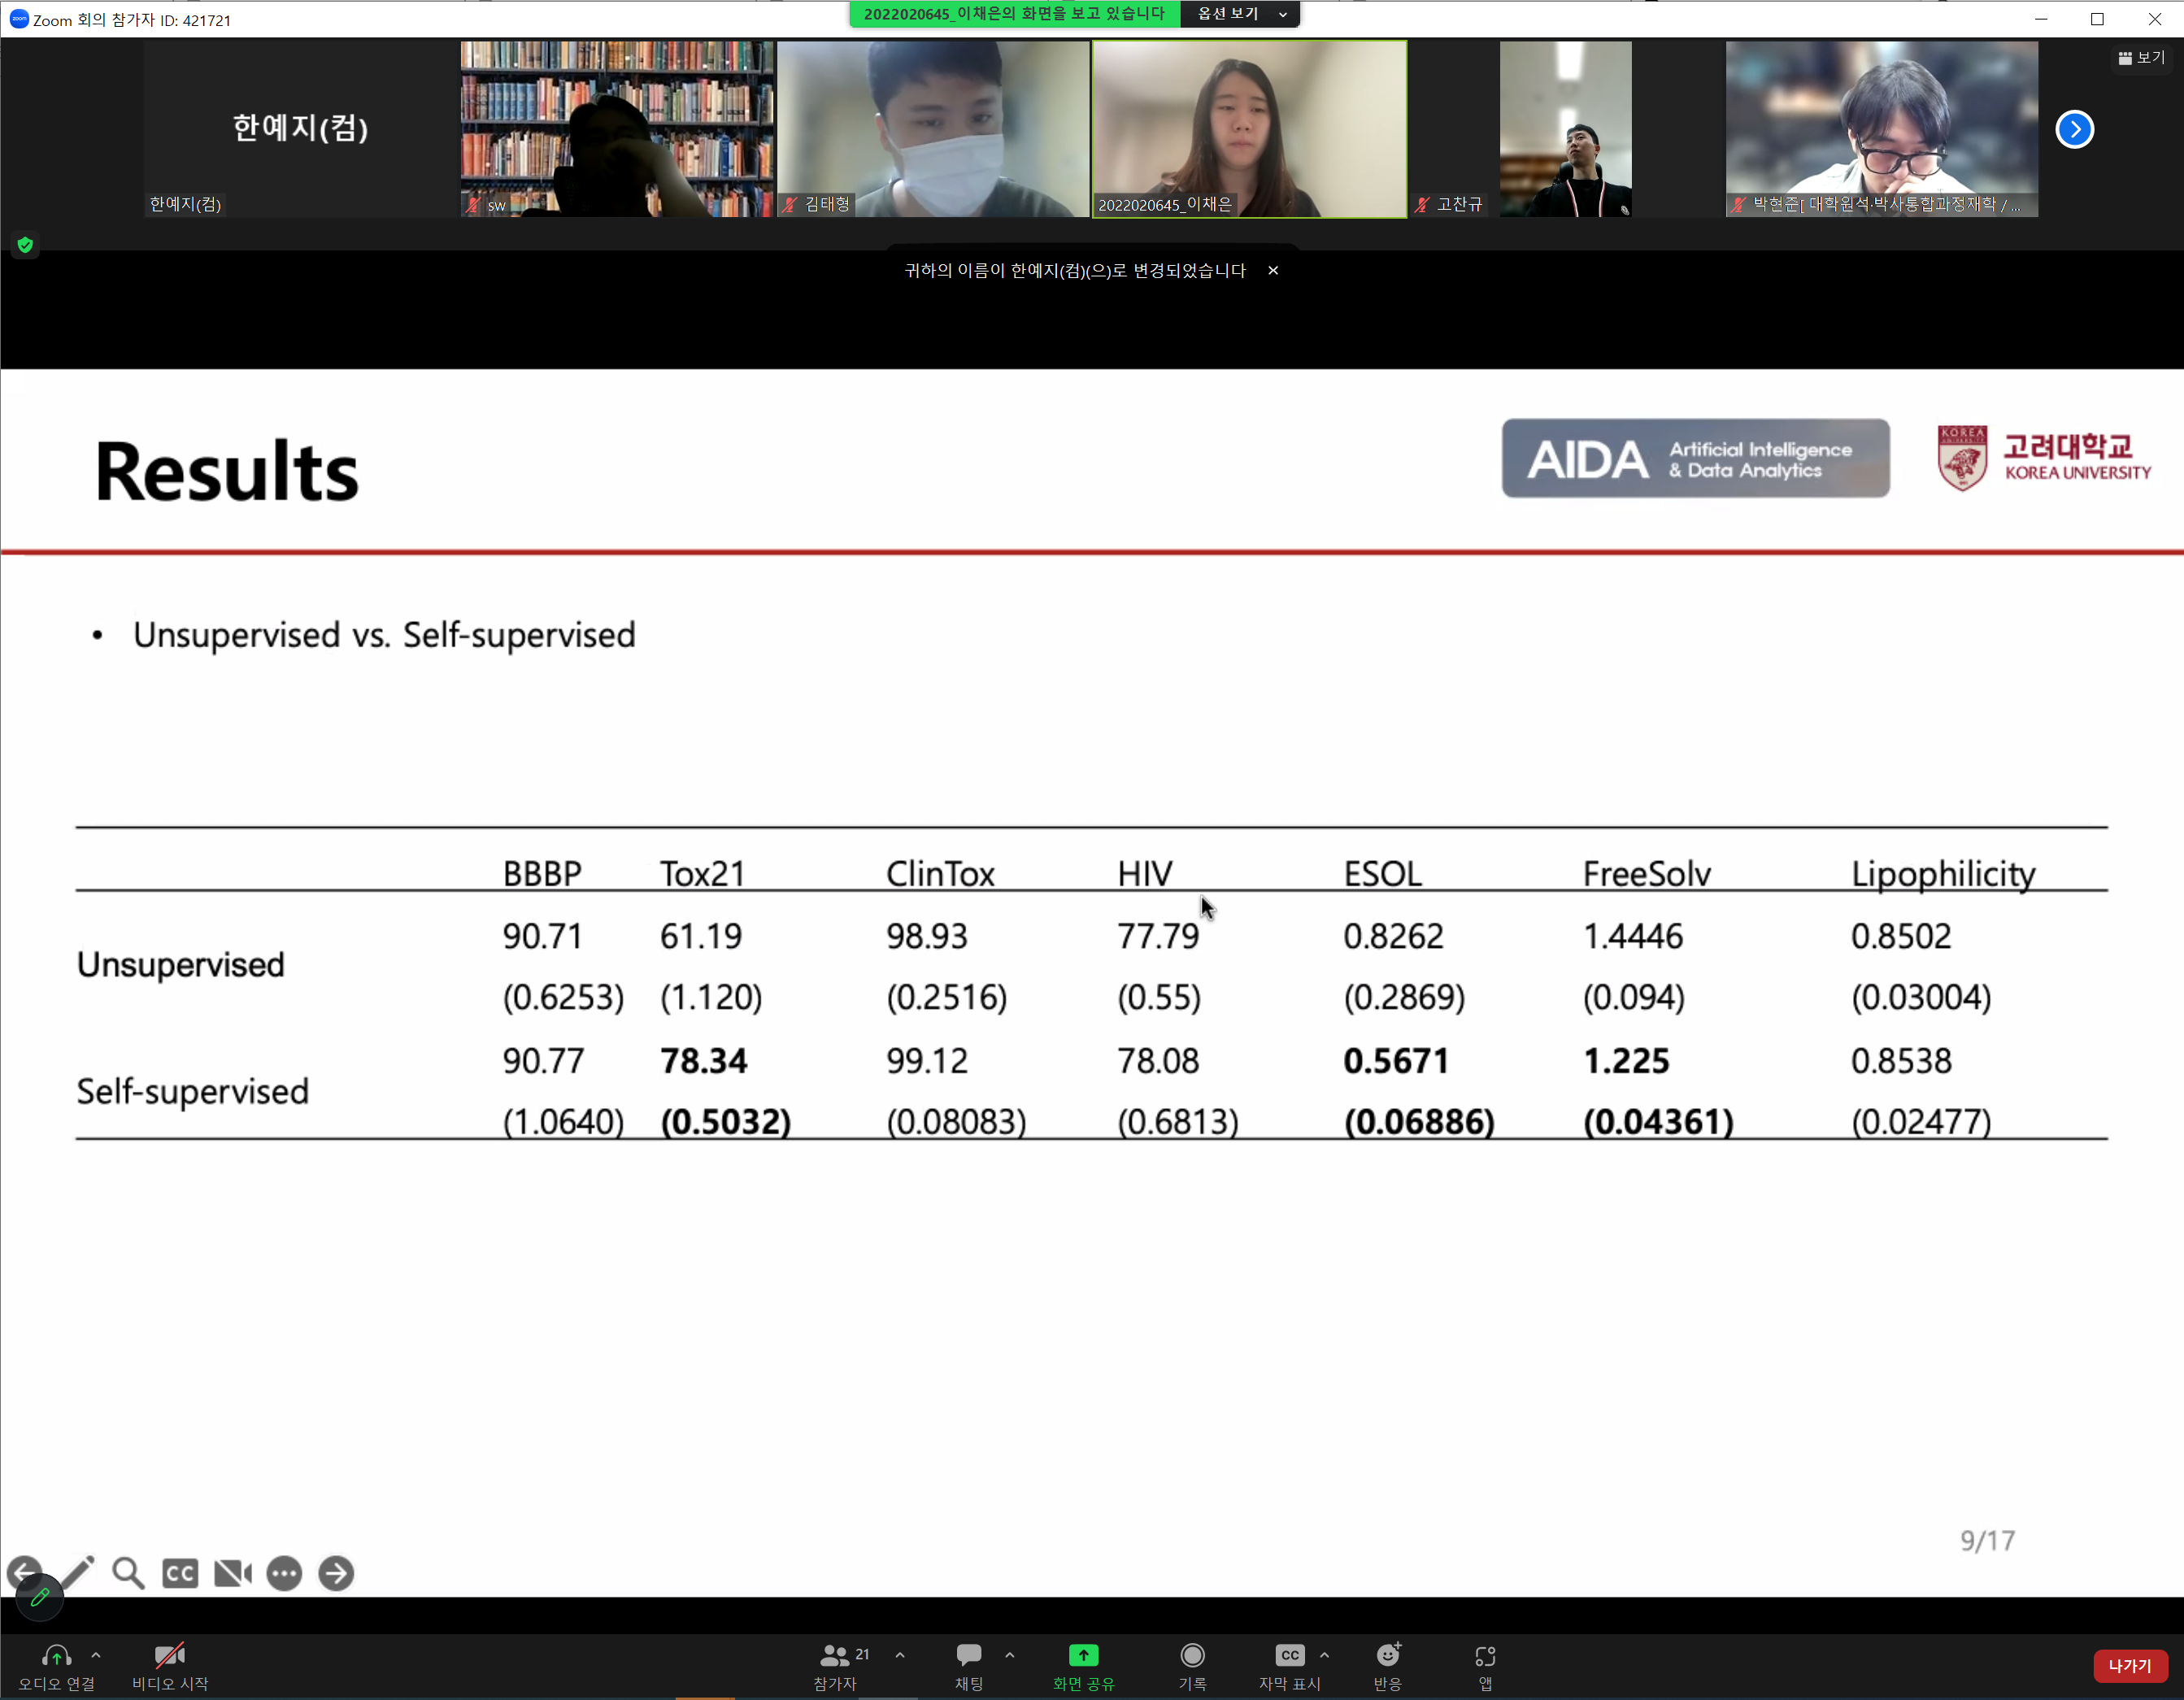Image resolution: width=2184 pixels, height=1700 pixels.
Task: Click the slideshow pen tool icon
Action: click(x=78, y=1571)
